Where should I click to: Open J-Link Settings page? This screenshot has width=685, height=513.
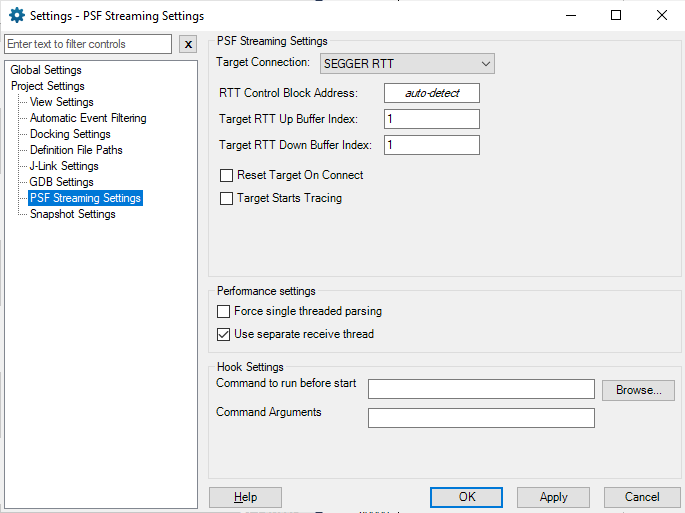pyautogui.click(x=64, y=166)
